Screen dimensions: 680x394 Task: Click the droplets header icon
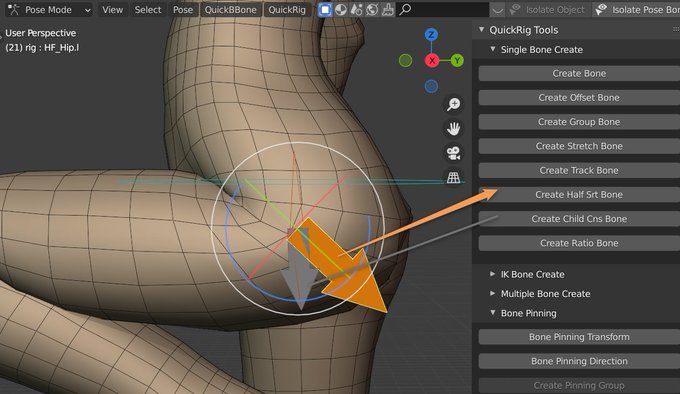(356, 10)
